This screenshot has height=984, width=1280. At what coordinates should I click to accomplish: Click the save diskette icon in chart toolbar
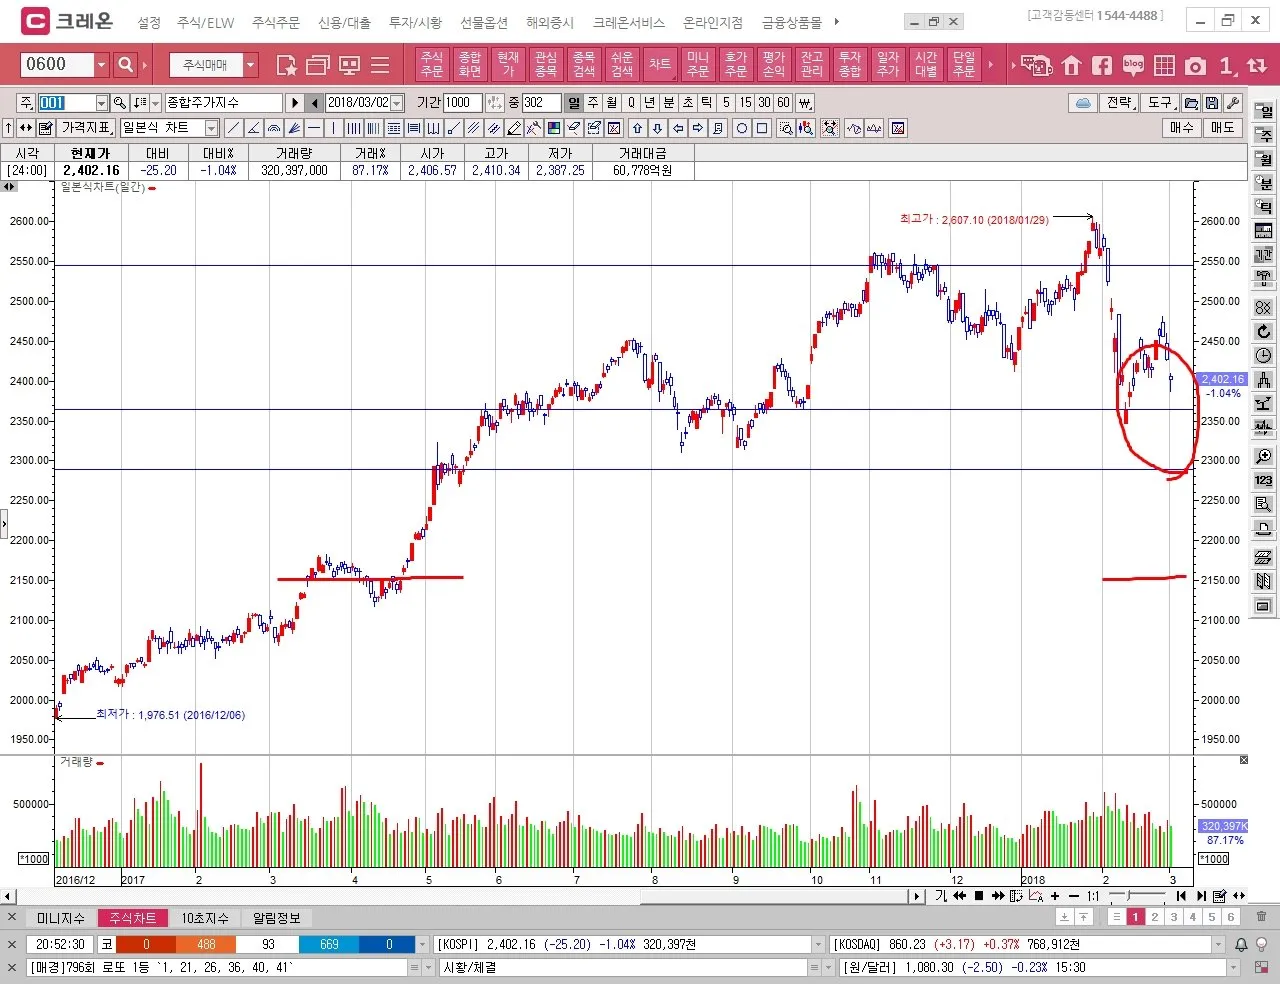[1212, 103]
